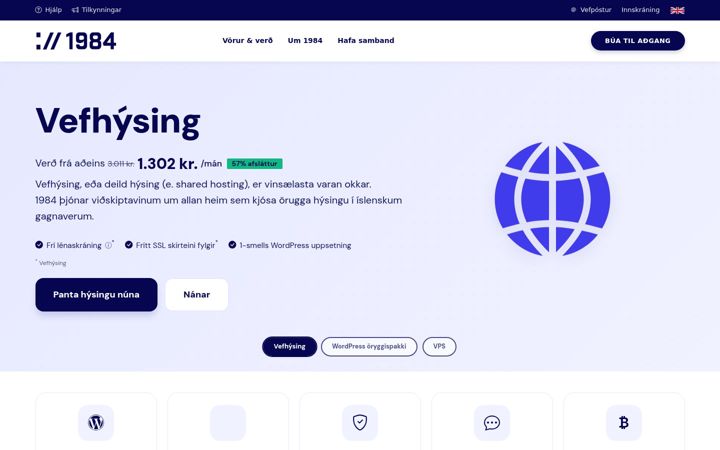
Task: Click the 1984 logo
Action: coord(76,41)
